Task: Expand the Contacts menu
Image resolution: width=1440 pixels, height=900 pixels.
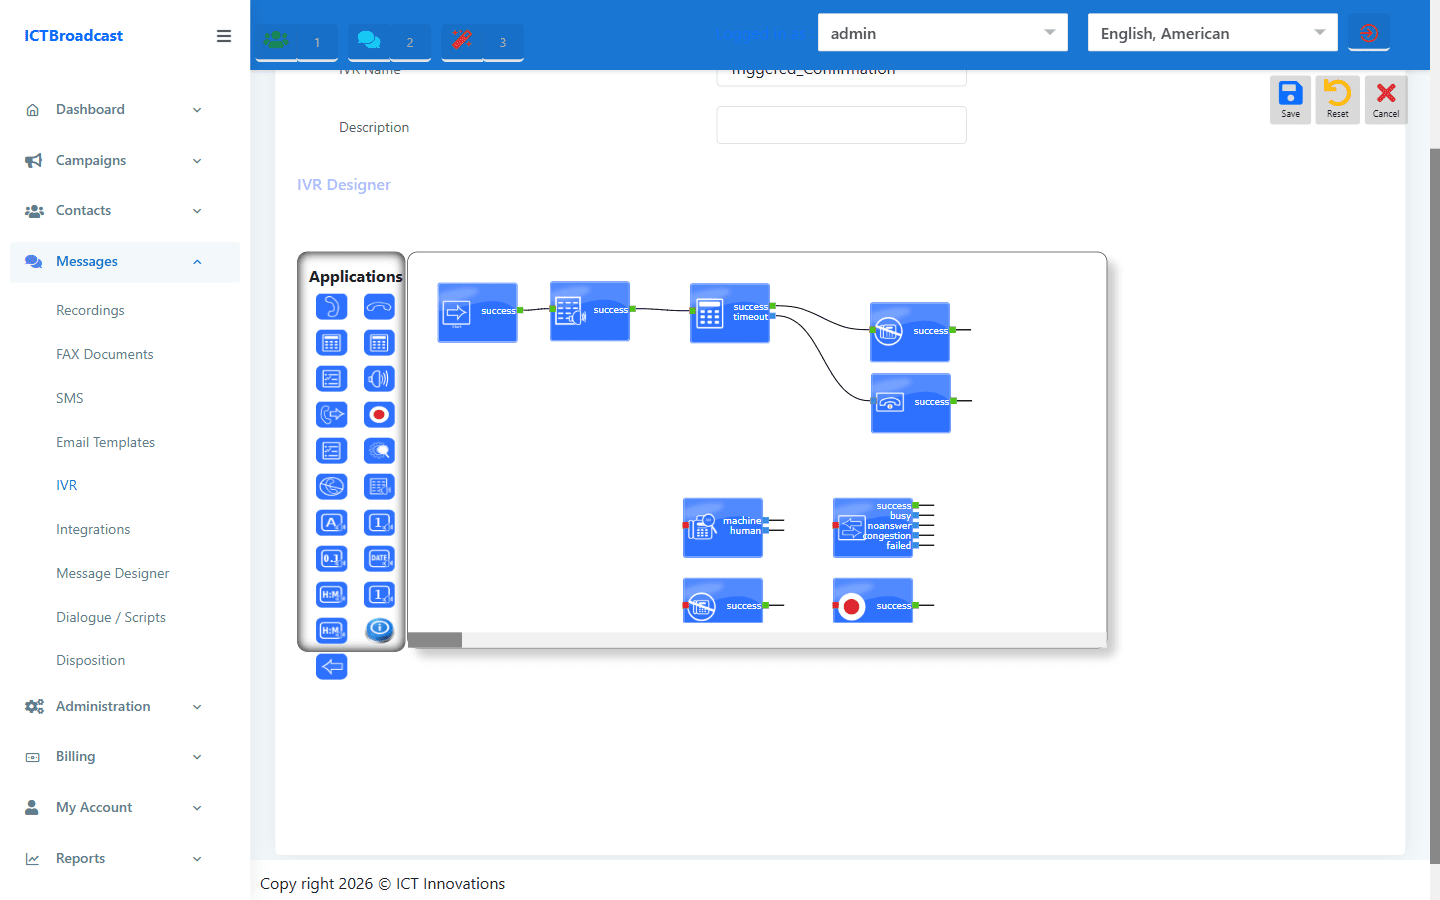Action: 125,211
